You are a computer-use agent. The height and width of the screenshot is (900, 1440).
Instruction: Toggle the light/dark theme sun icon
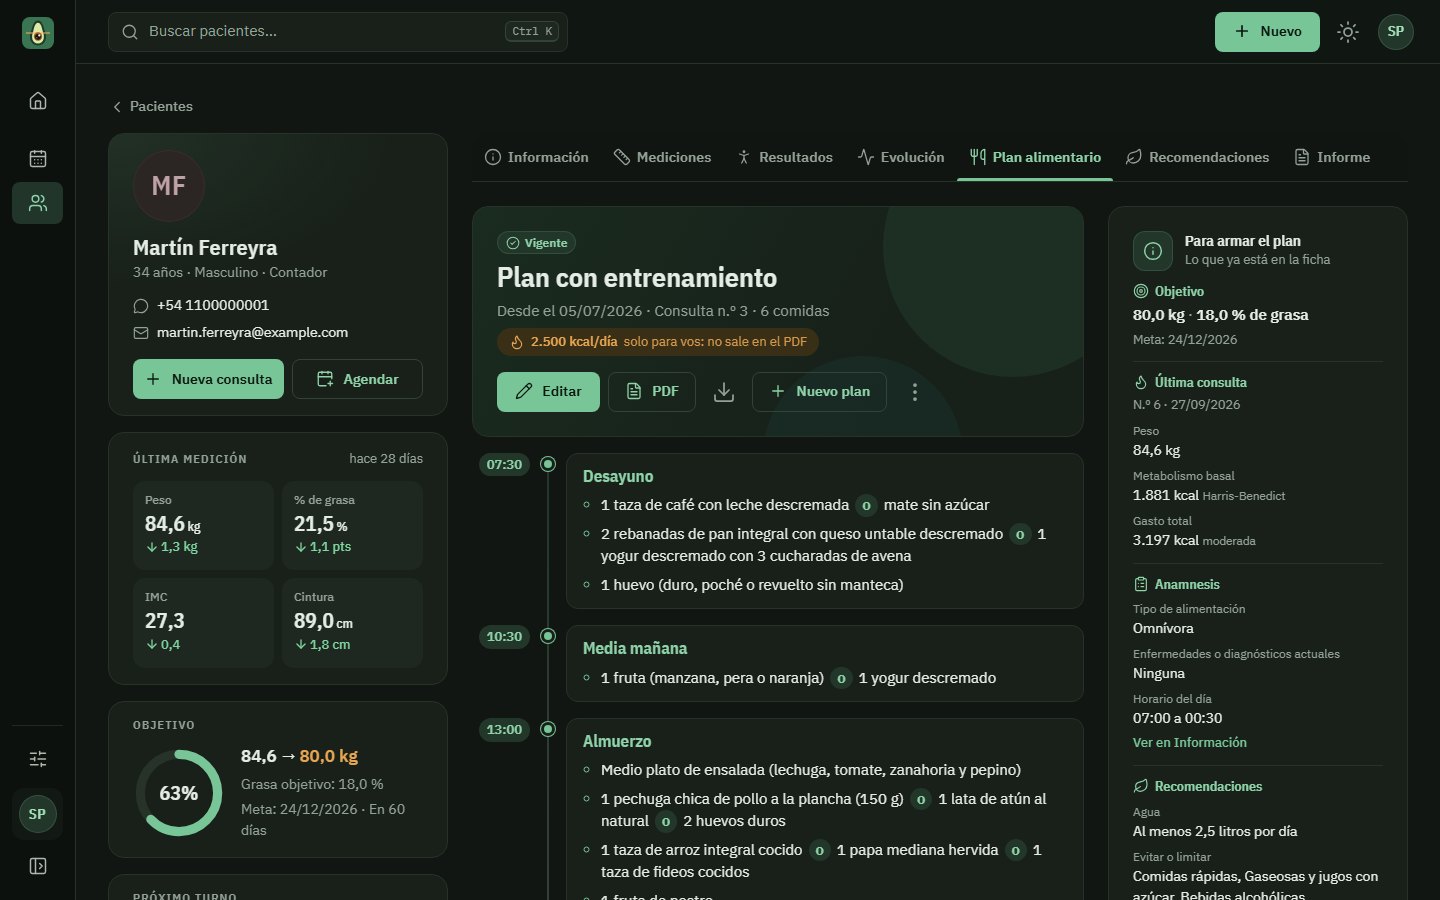coord(1348,32)
